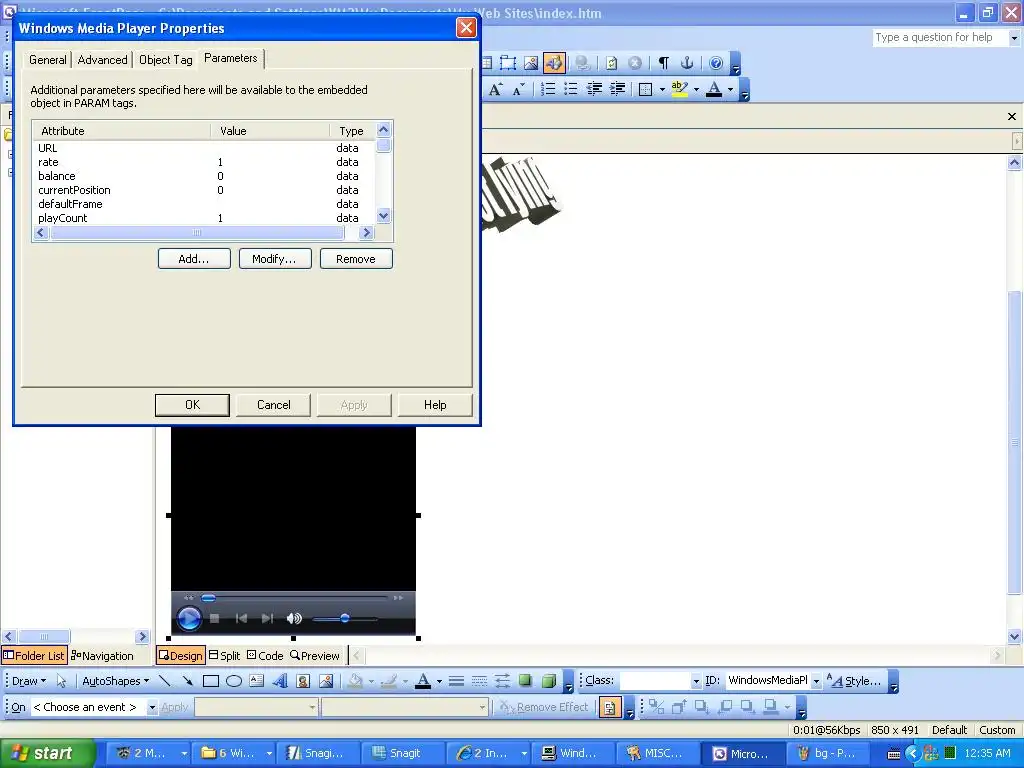Switch to the Object Tag tab

click(166, 59)
